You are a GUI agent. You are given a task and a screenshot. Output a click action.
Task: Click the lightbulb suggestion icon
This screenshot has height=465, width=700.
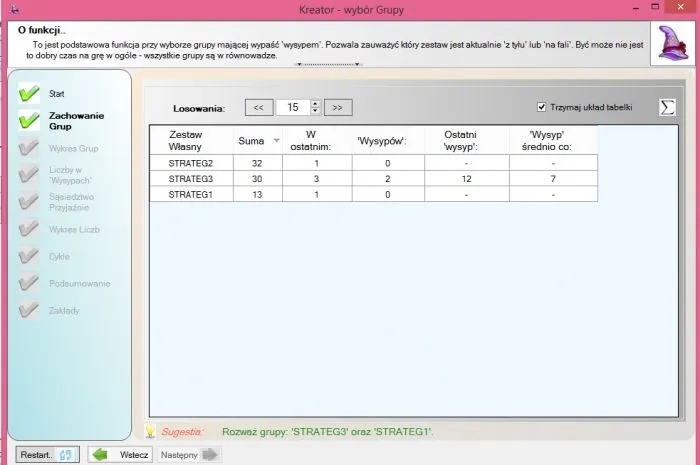(x=150, y=431)
